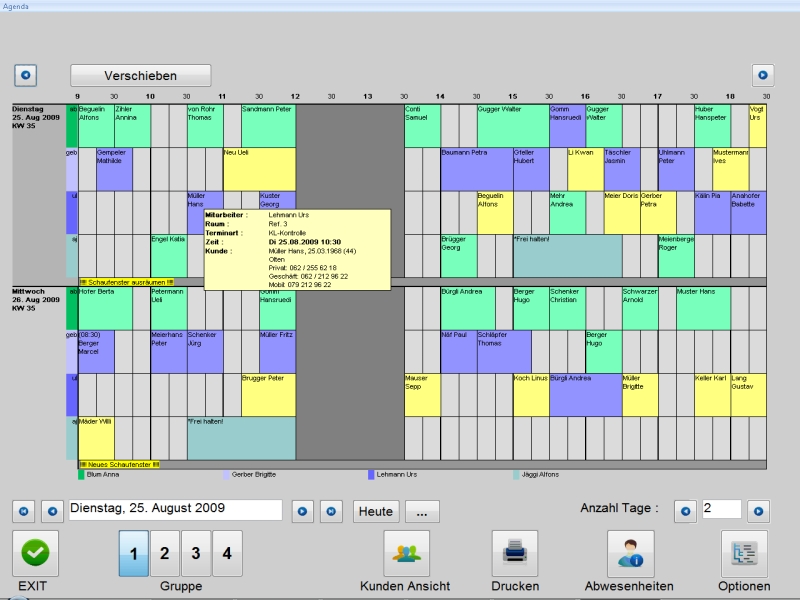Open Kunden Ansicht people icon
Screen dimensions: 800x600
point(407,554)
